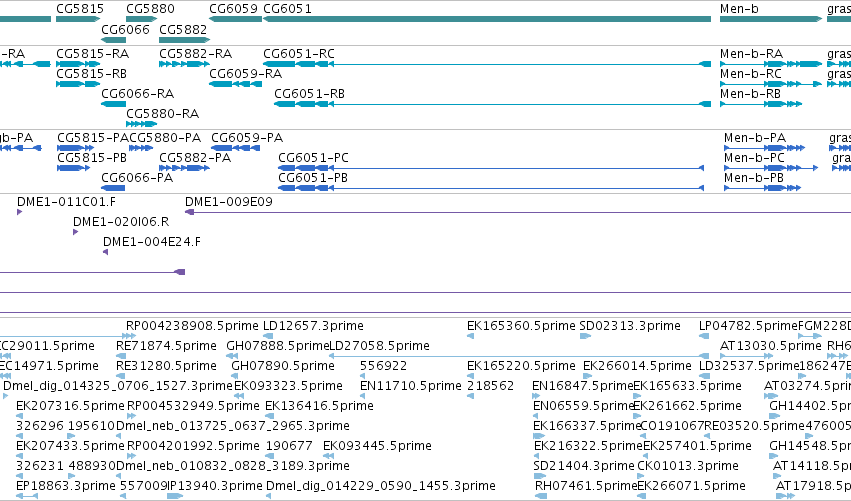Open EST EK165633.5prime
This screenshot has width=851, height=501.
pos(687,386)
